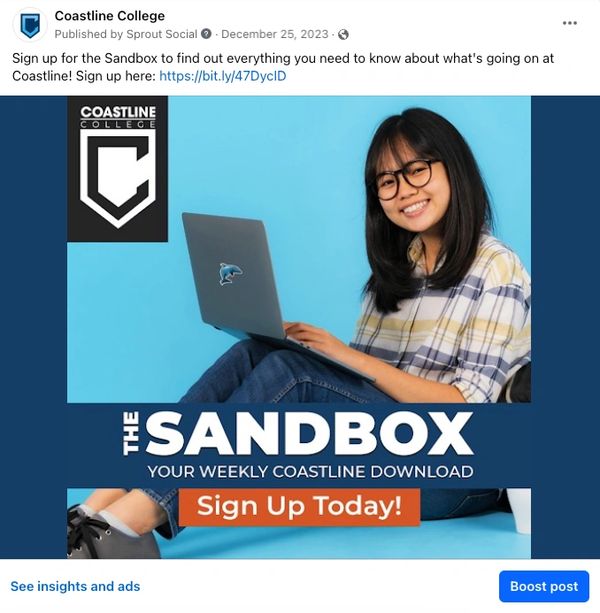Click the large SANDBOX headline word
This screenshot has height=613, width=600.
coord(310,433)
